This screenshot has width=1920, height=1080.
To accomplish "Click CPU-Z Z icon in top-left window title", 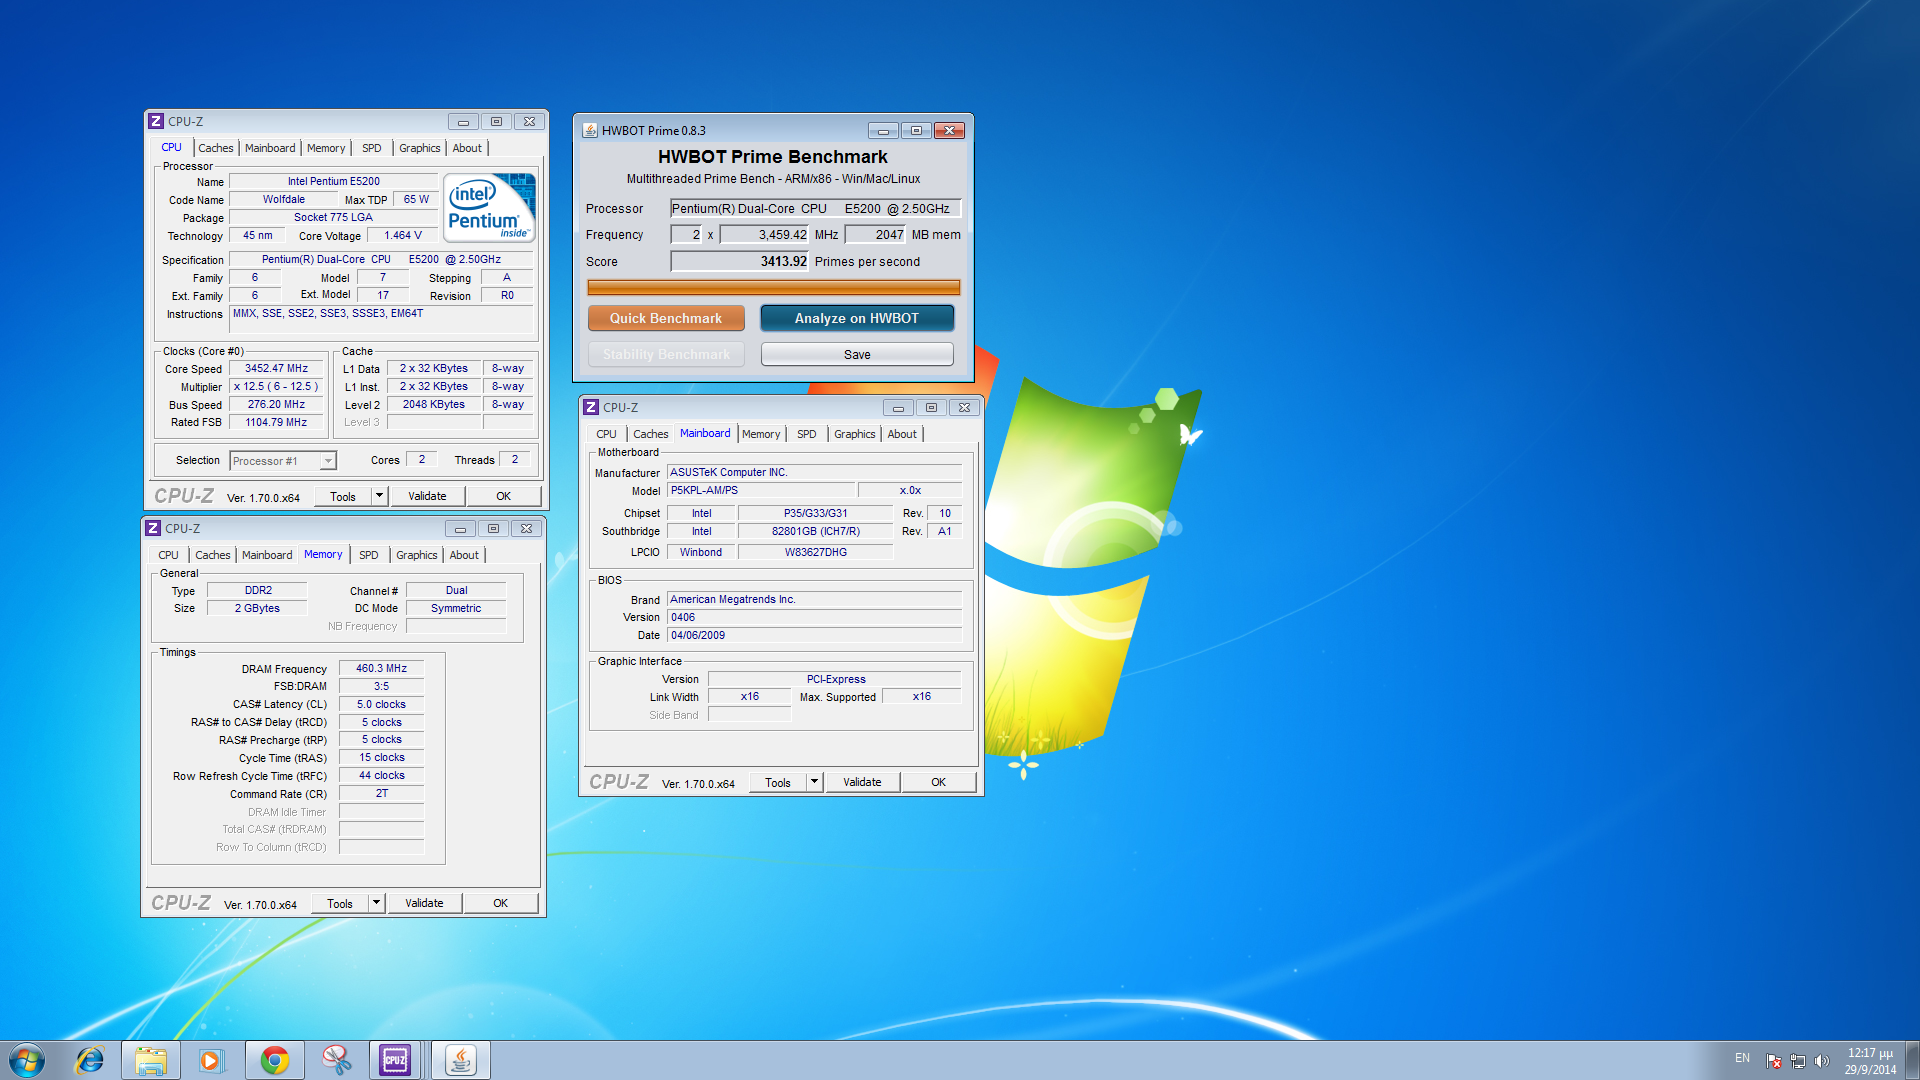I will 156,121.
